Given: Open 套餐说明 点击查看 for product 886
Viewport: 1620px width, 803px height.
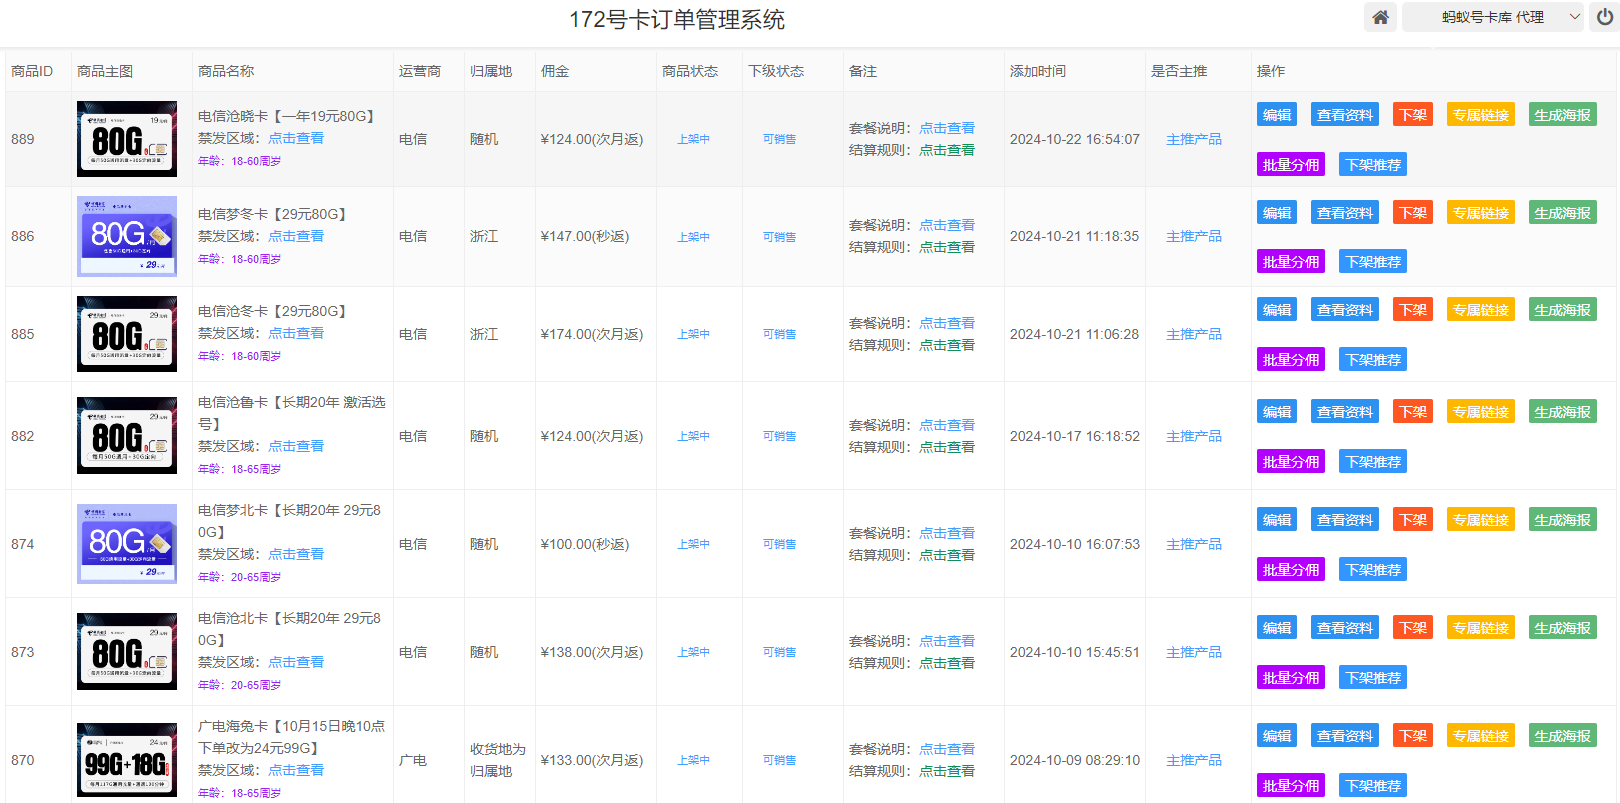Looking at the screenshot, I should [x=947, y=225].
